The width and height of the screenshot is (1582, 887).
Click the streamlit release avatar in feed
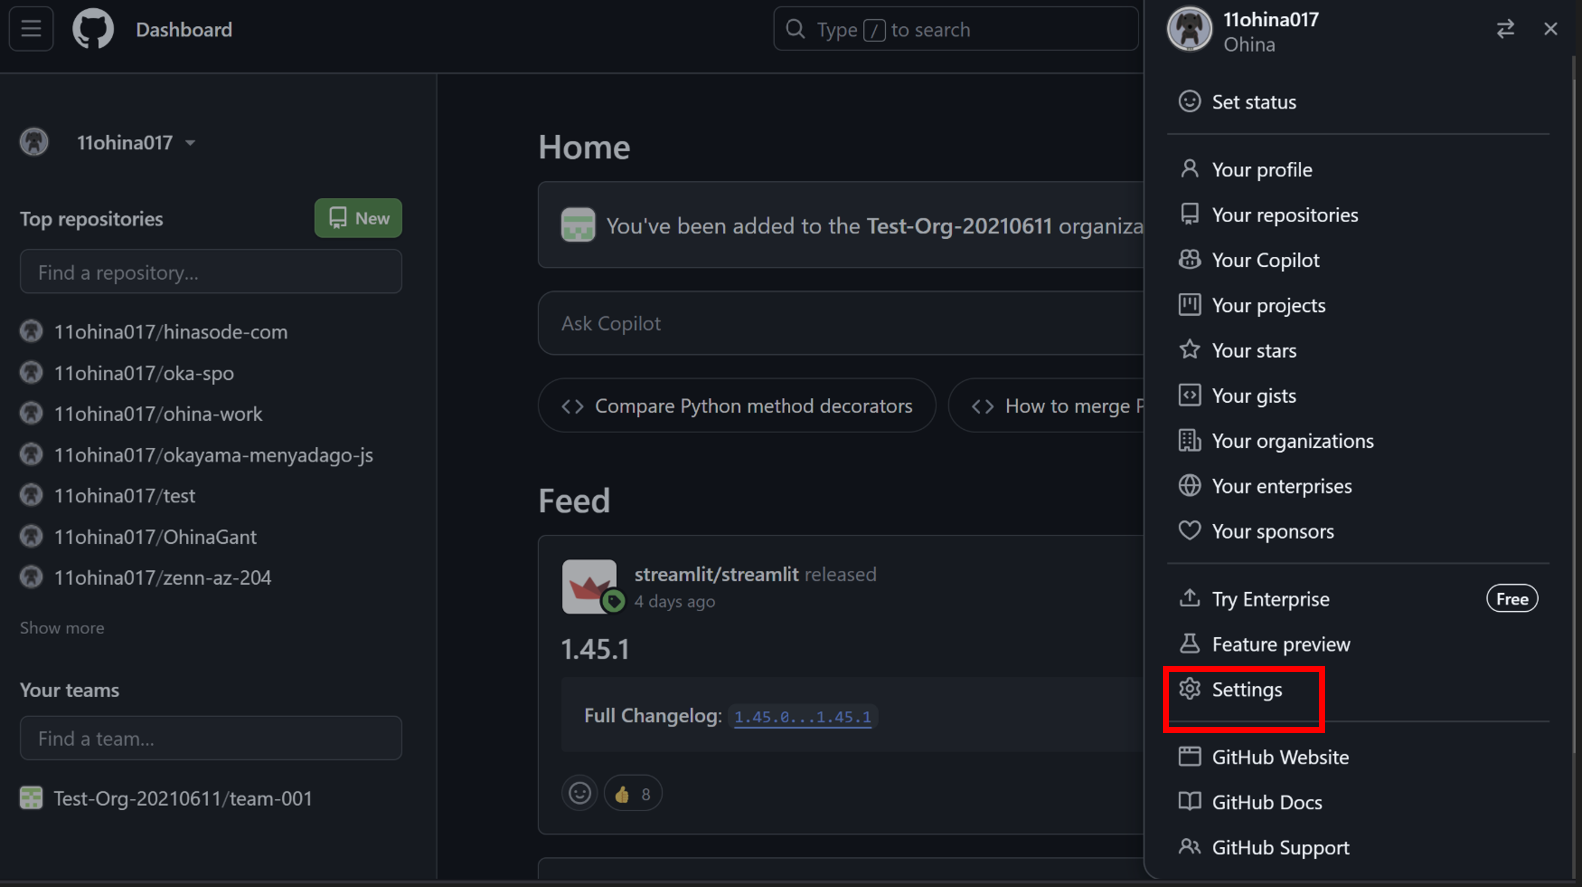[589, 586]
